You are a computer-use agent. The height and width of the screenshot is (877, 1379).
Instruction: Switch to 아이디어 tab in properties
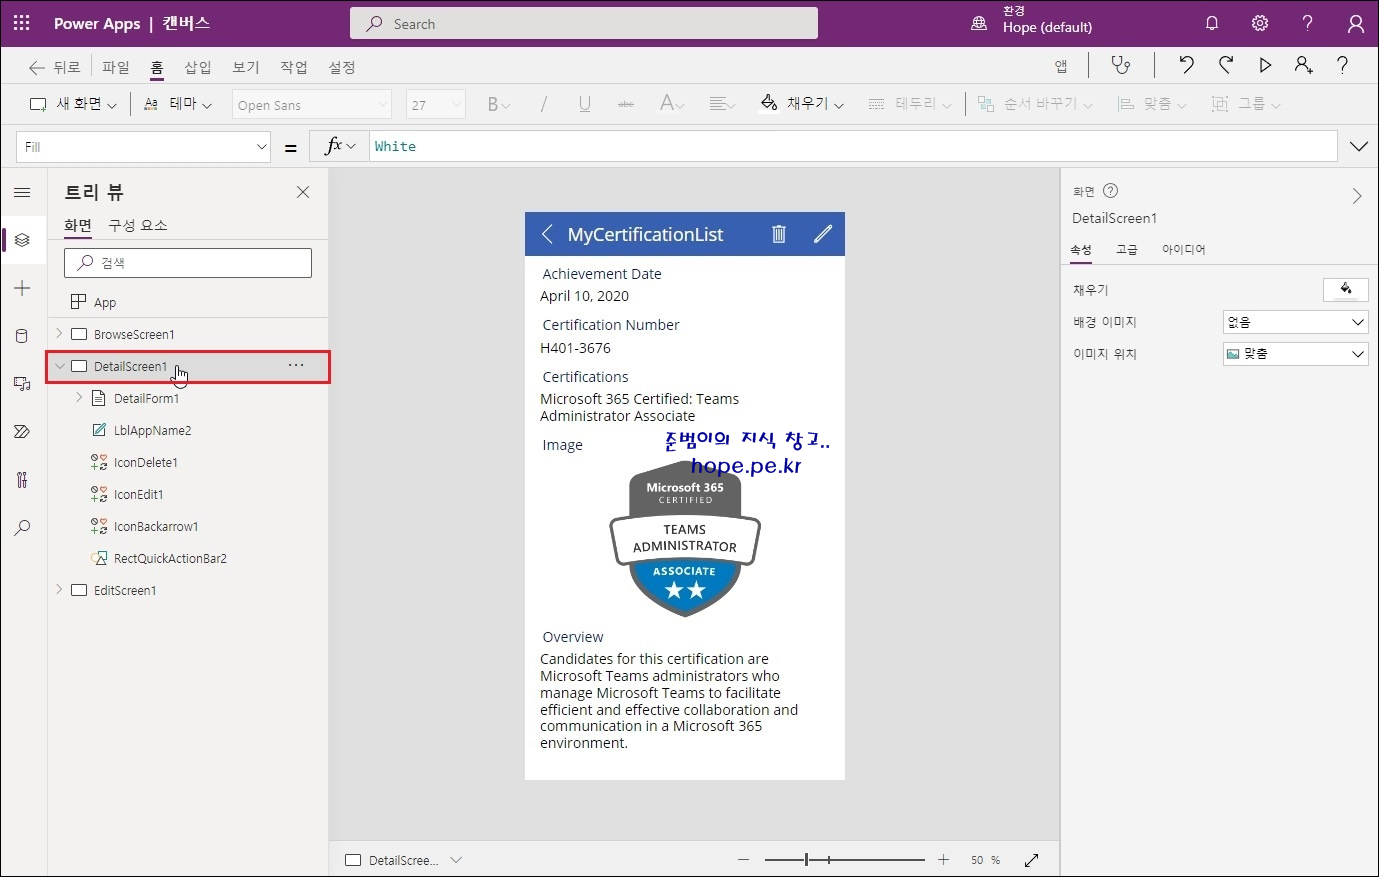[x=1184, y=249]
